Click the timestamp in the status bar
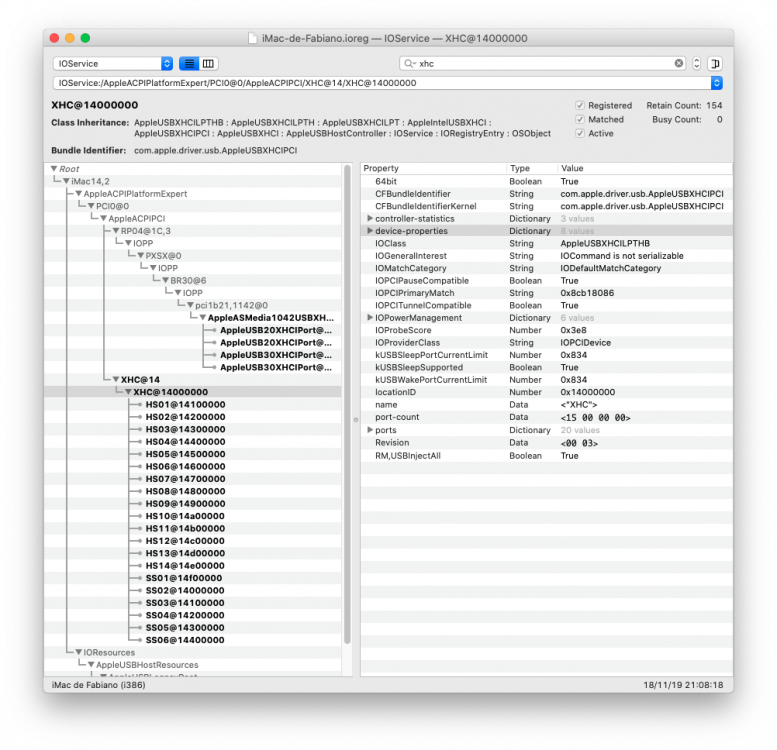The image size is (777, 750). (x=683, y=685)
